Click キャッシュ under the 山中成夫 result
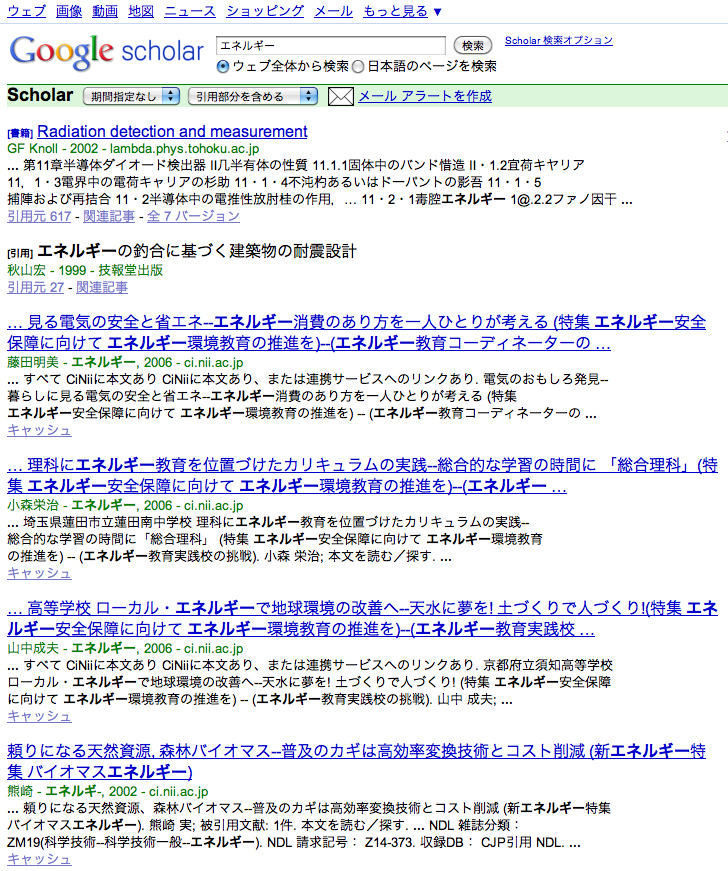This screenshot has height=871, width=728. [39, 717]
